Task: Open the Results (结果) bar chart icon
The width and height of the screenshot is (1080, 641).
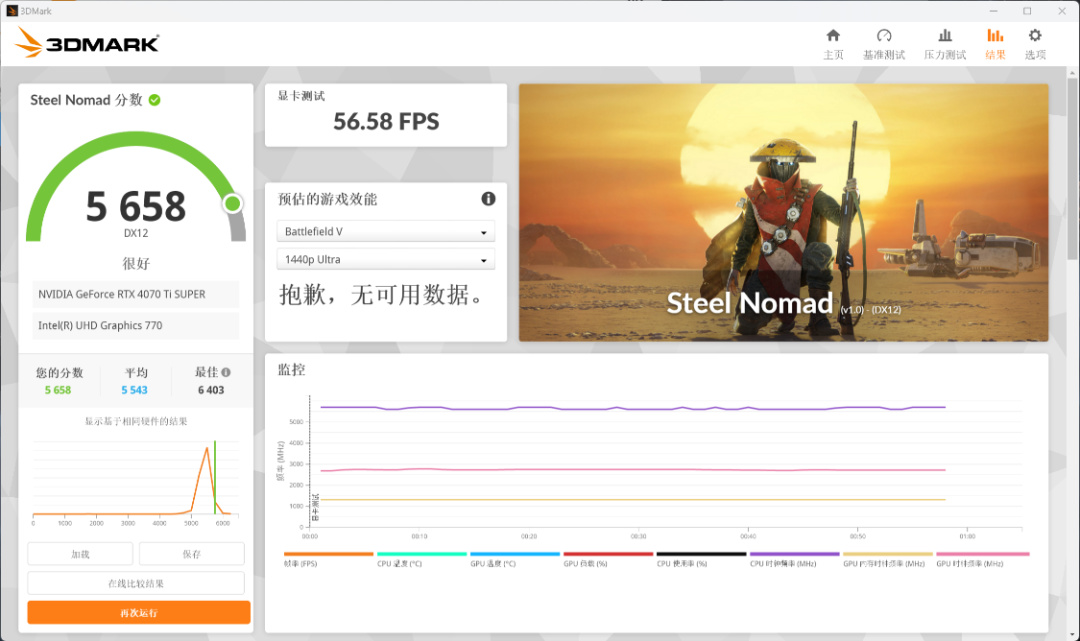Action: (995, 36)
